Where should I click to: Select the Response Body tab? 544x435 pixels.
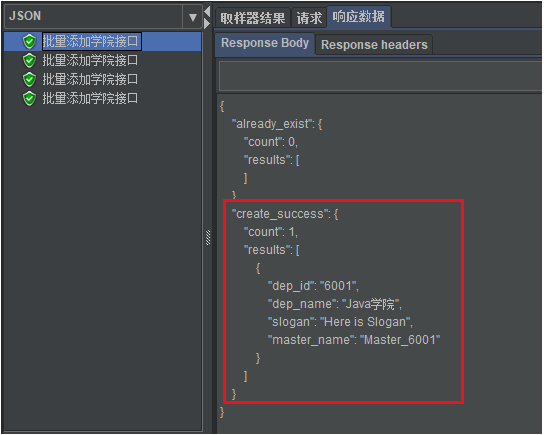[x=265, y=43]
